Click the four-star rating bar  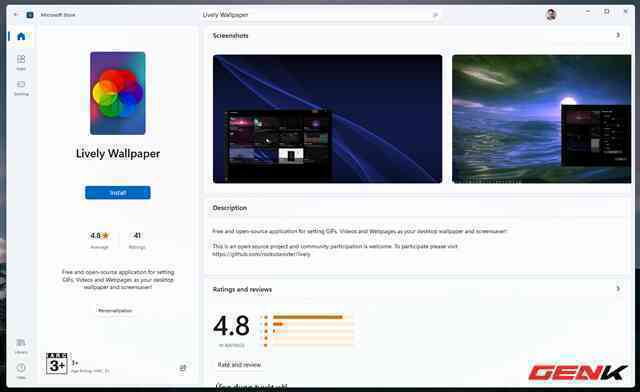[313, 324]
